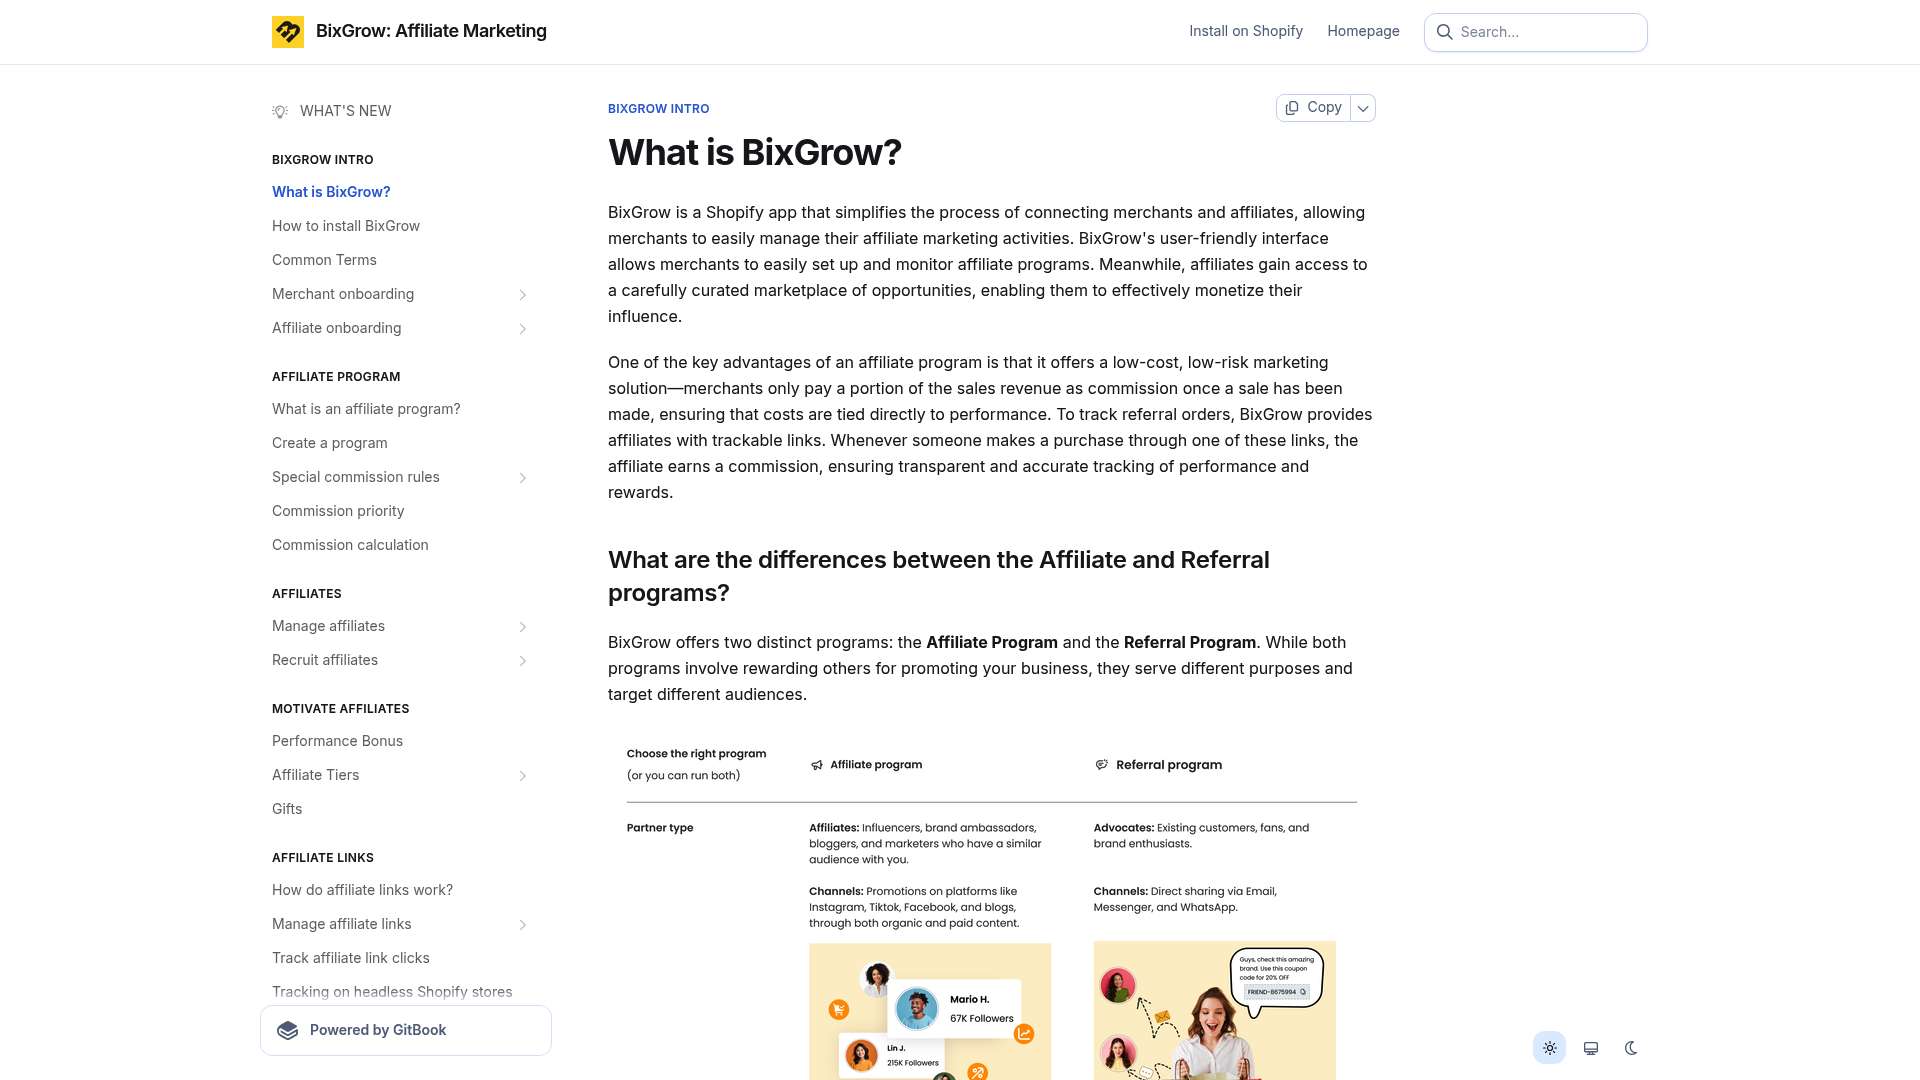Click BIXGROW INTRO breadcrumb above title
Screen dimensions: 1920x1080
658,109
